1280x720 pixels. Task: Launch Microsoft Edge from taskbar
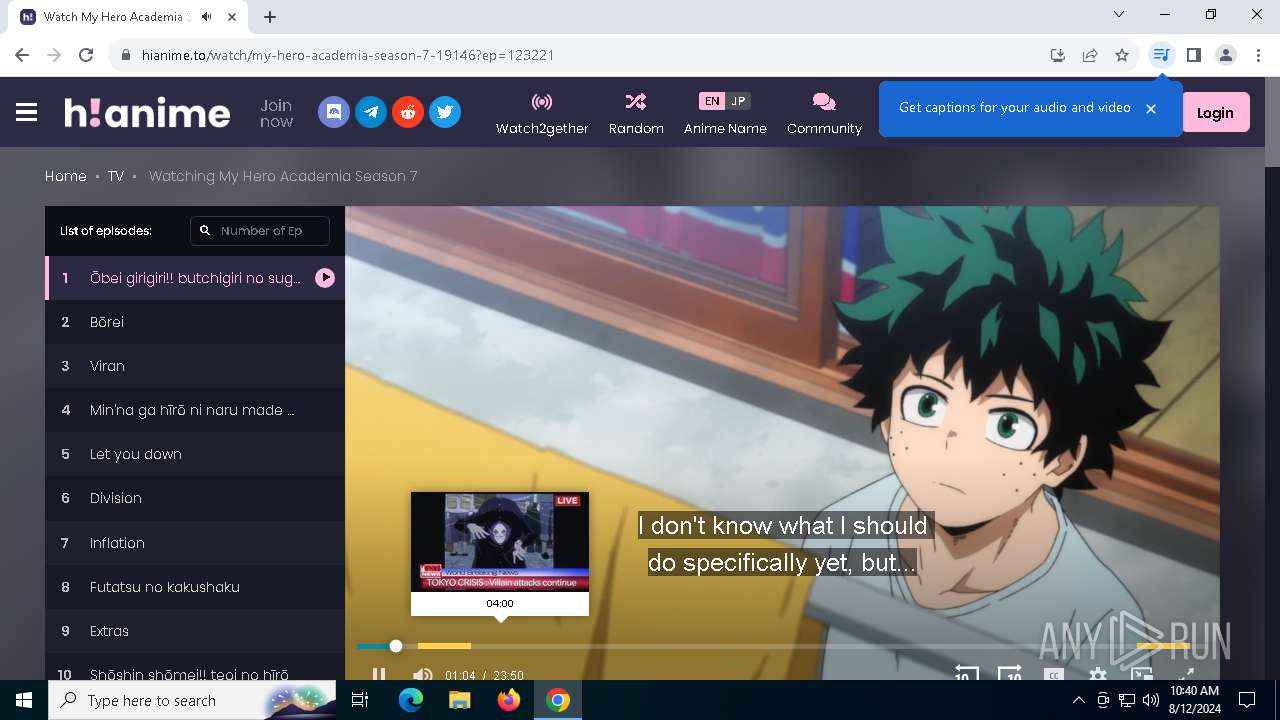click(x=411, y=700)
